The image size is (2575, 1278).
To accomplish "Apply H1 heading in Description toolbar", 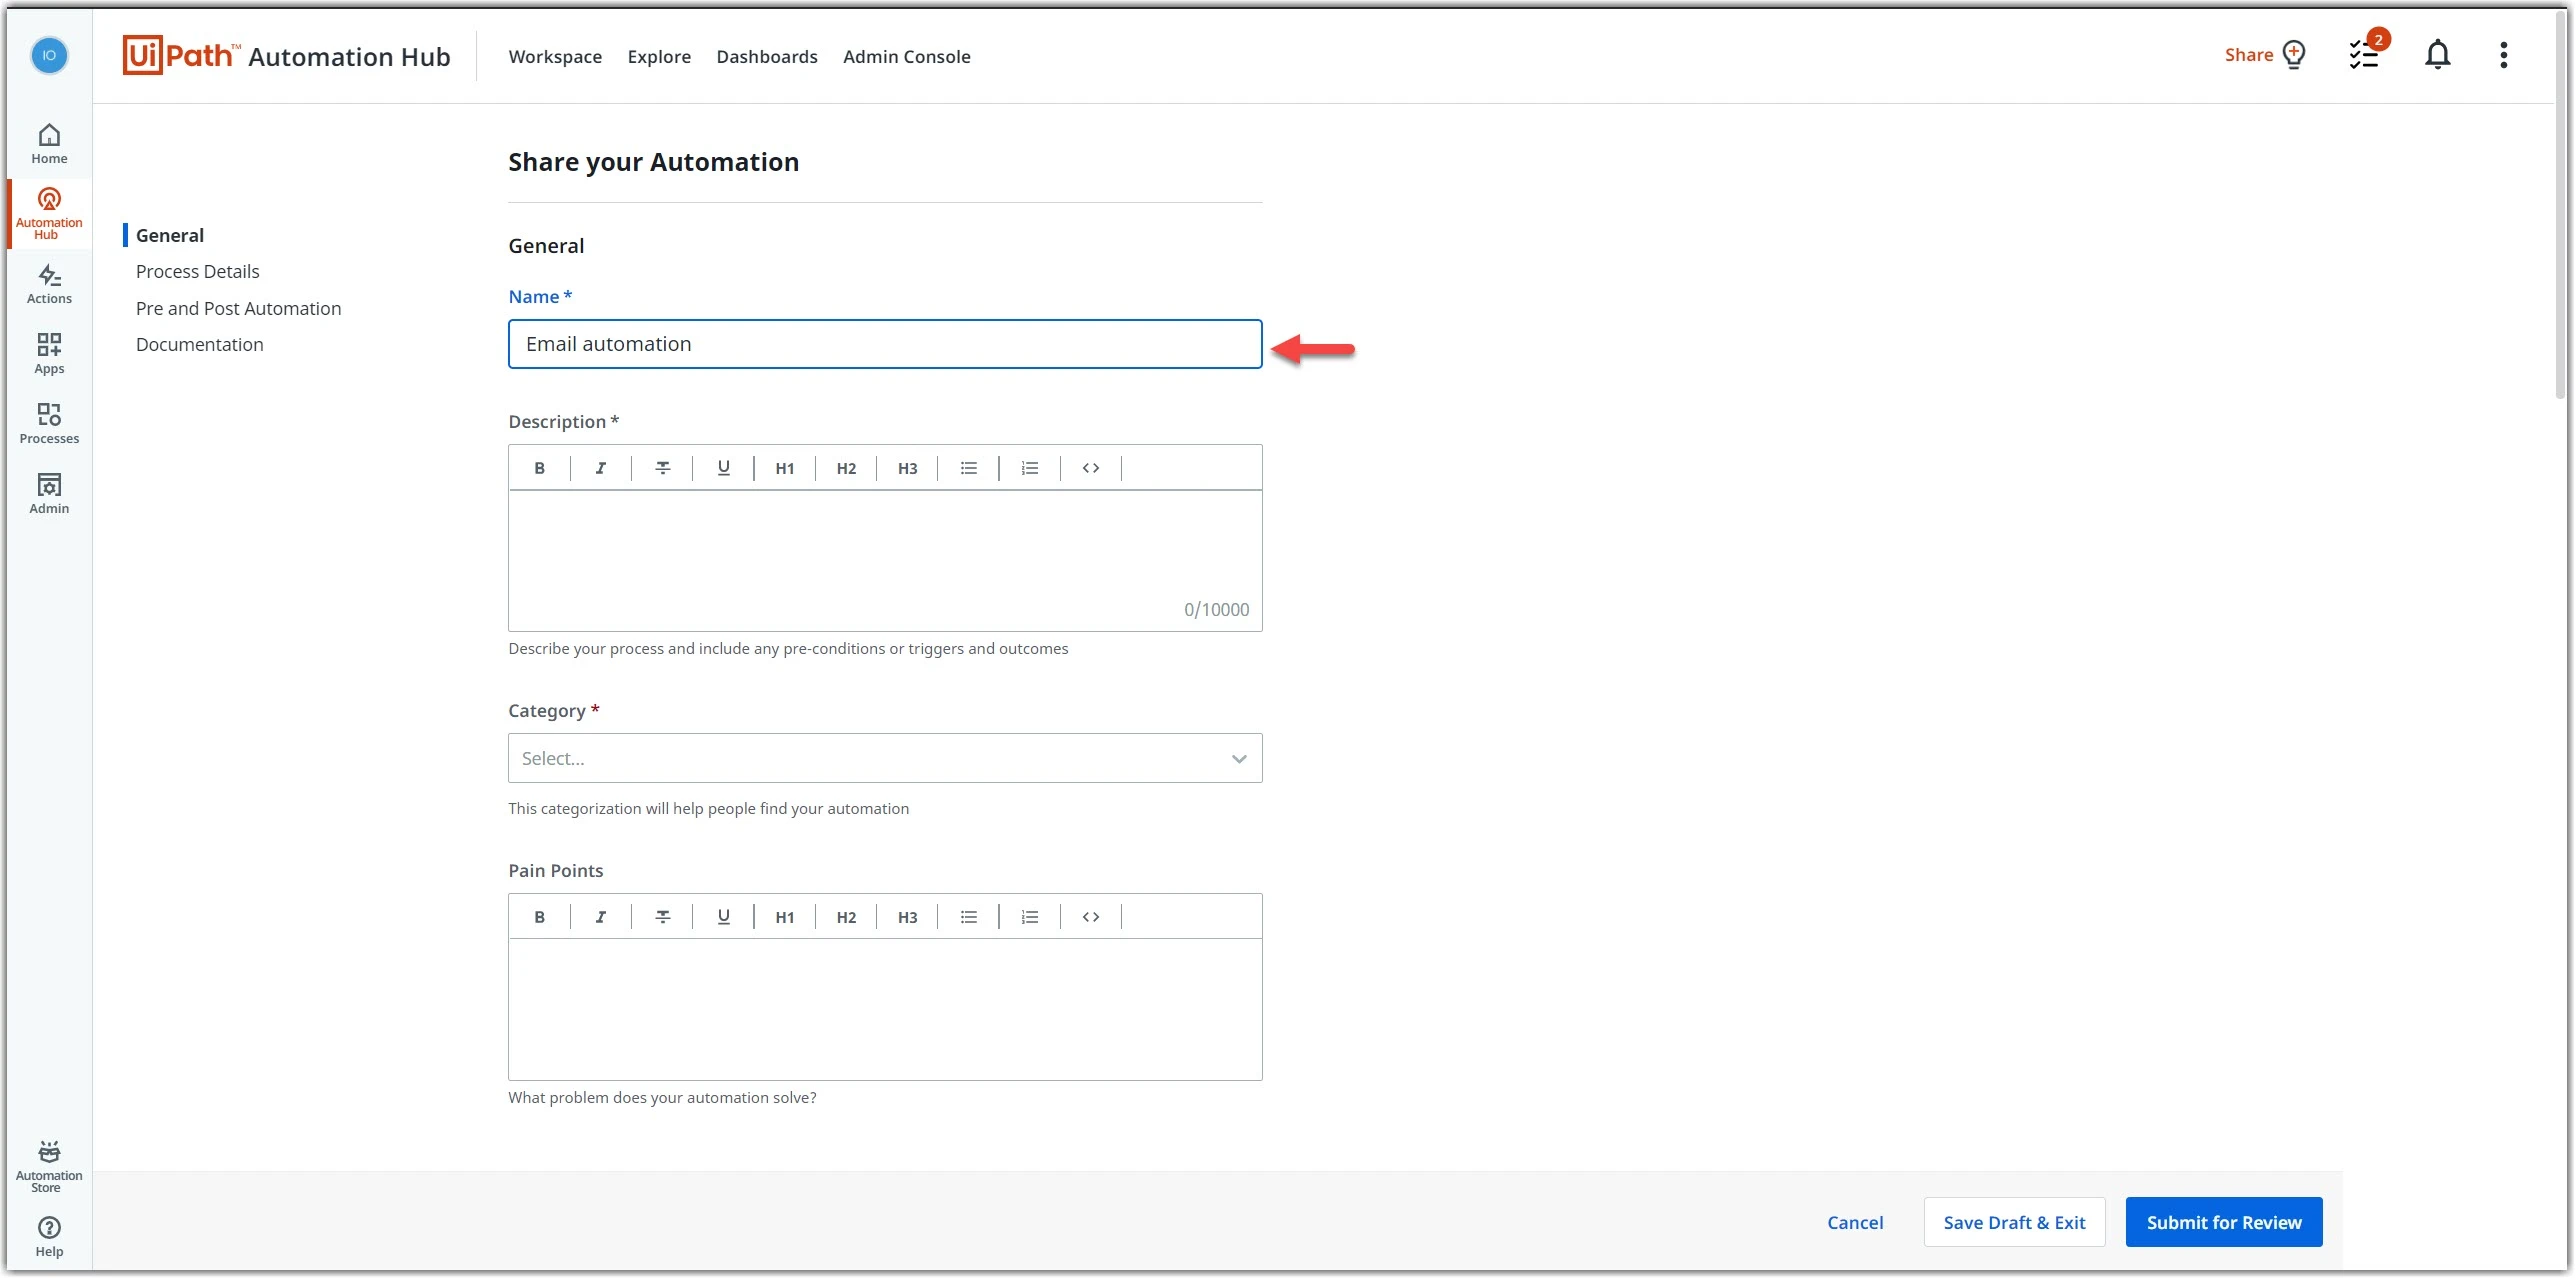I will point(784,468).
